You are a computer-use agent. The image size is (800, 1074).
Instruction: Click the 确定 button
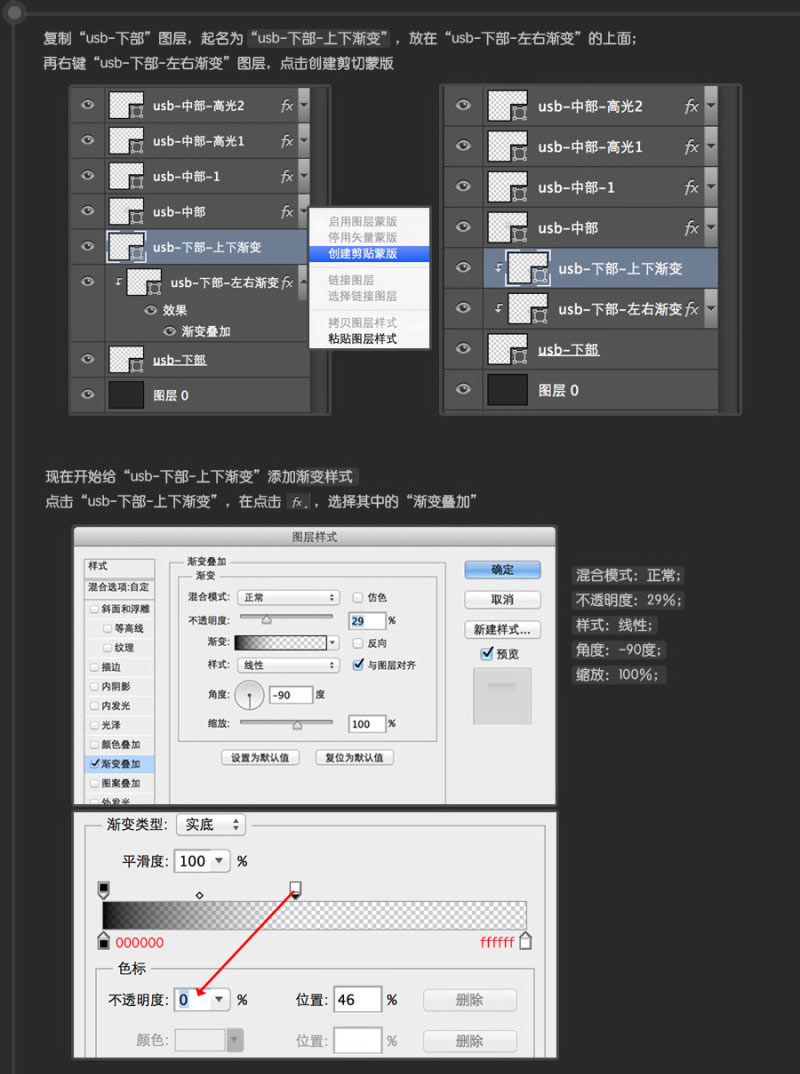[x=502, y=568]
